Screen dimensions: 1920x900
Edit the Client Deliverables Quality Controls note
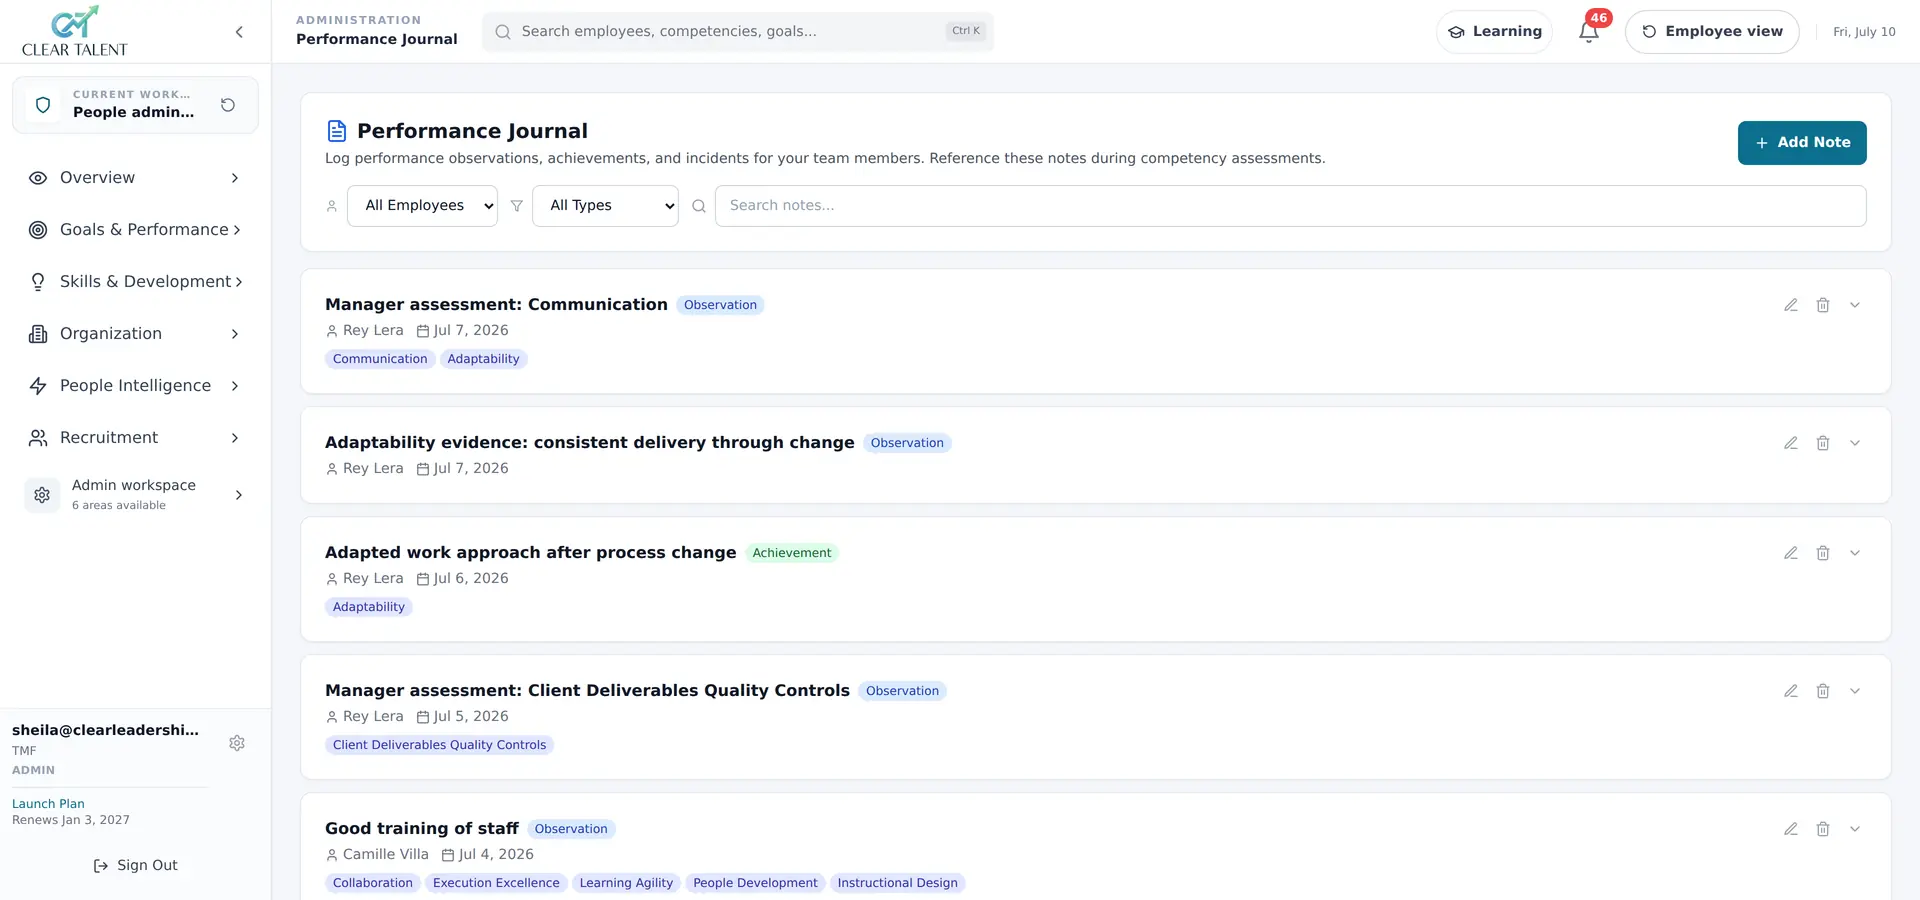[1791, 691]
